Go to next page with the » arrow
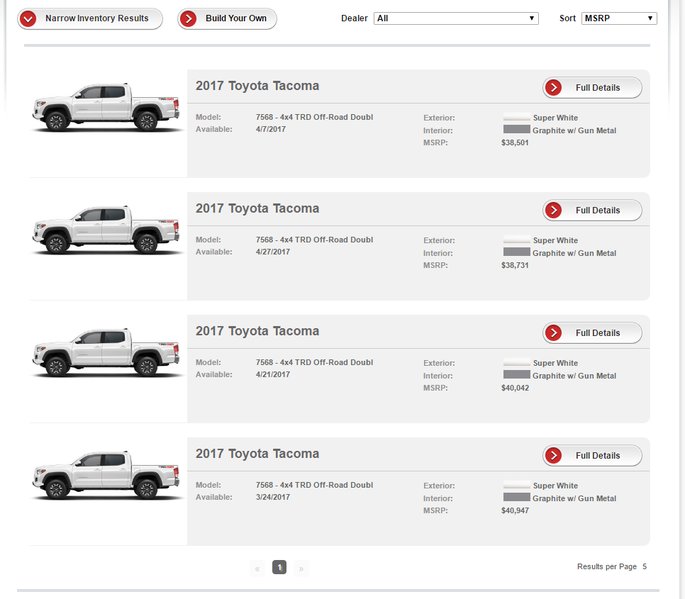The width and height of the screenshot is (685, 599). click(x=301, y=568)
